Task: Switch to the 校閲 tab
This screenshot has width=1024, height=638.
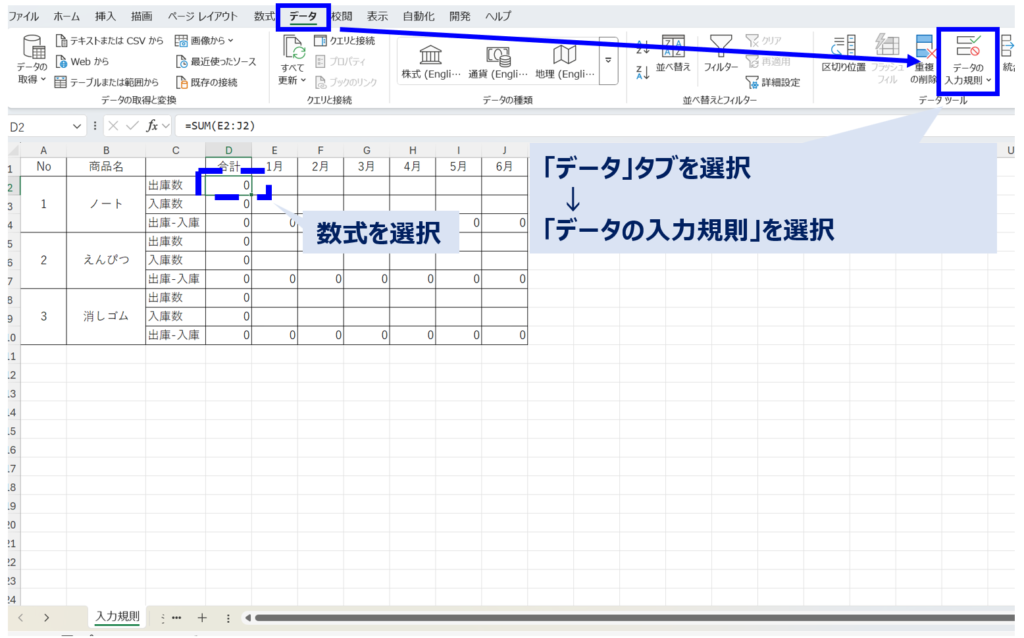Action: pos(342,16)
